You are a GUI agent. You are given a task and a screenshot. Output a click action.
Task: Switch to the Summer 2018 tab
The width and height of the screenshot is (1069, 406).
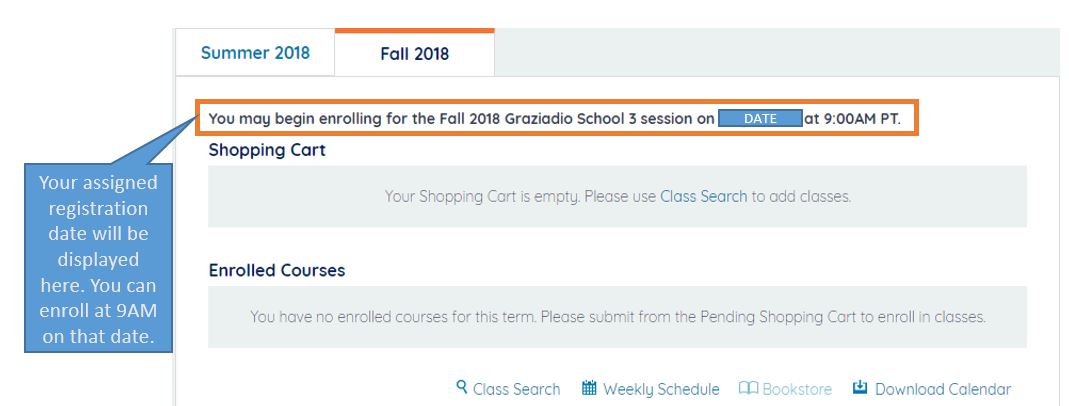255,53
